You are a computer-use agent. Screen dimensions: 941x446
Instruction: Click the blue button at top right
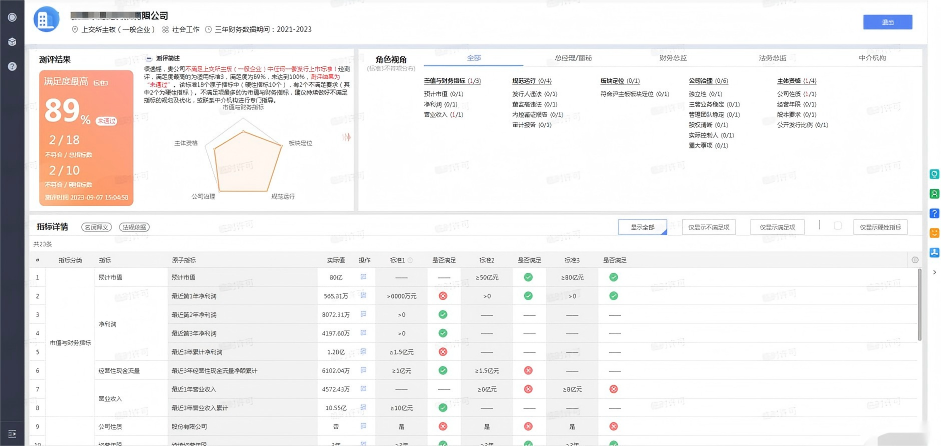[x=887, y=21]
